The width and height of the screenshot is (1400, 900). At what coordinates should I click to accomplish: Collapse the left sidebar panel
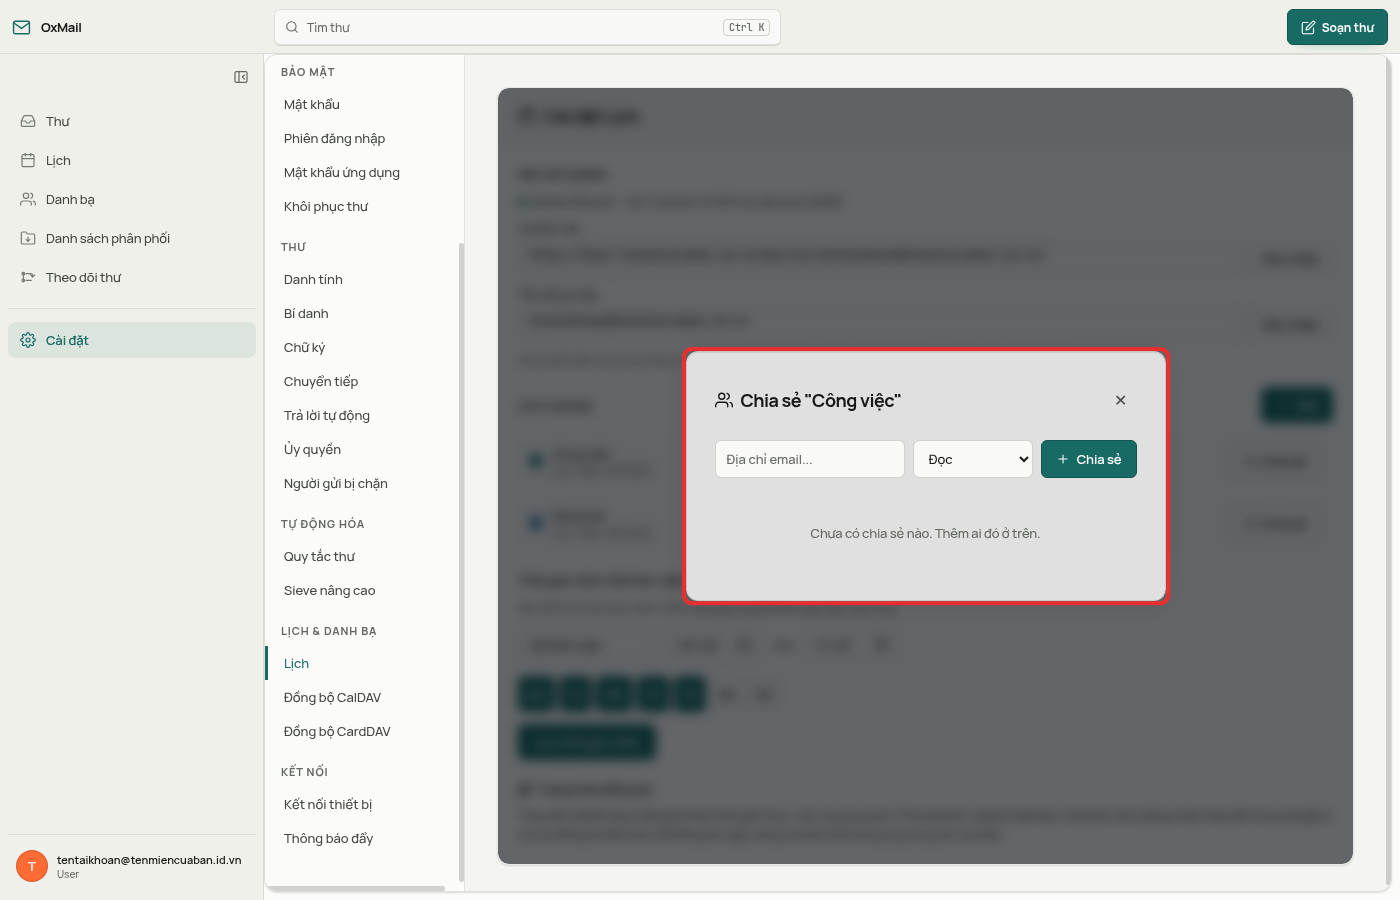[x=241, y=77]
